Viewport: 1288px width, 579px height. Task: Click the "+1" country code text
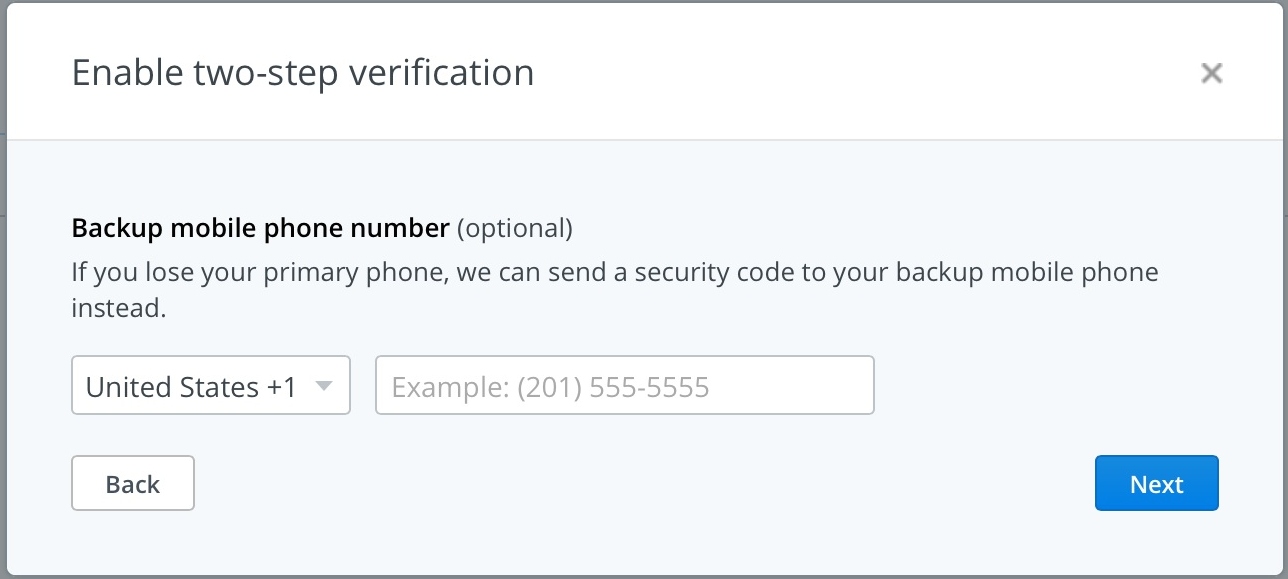[x=282, y=387]
